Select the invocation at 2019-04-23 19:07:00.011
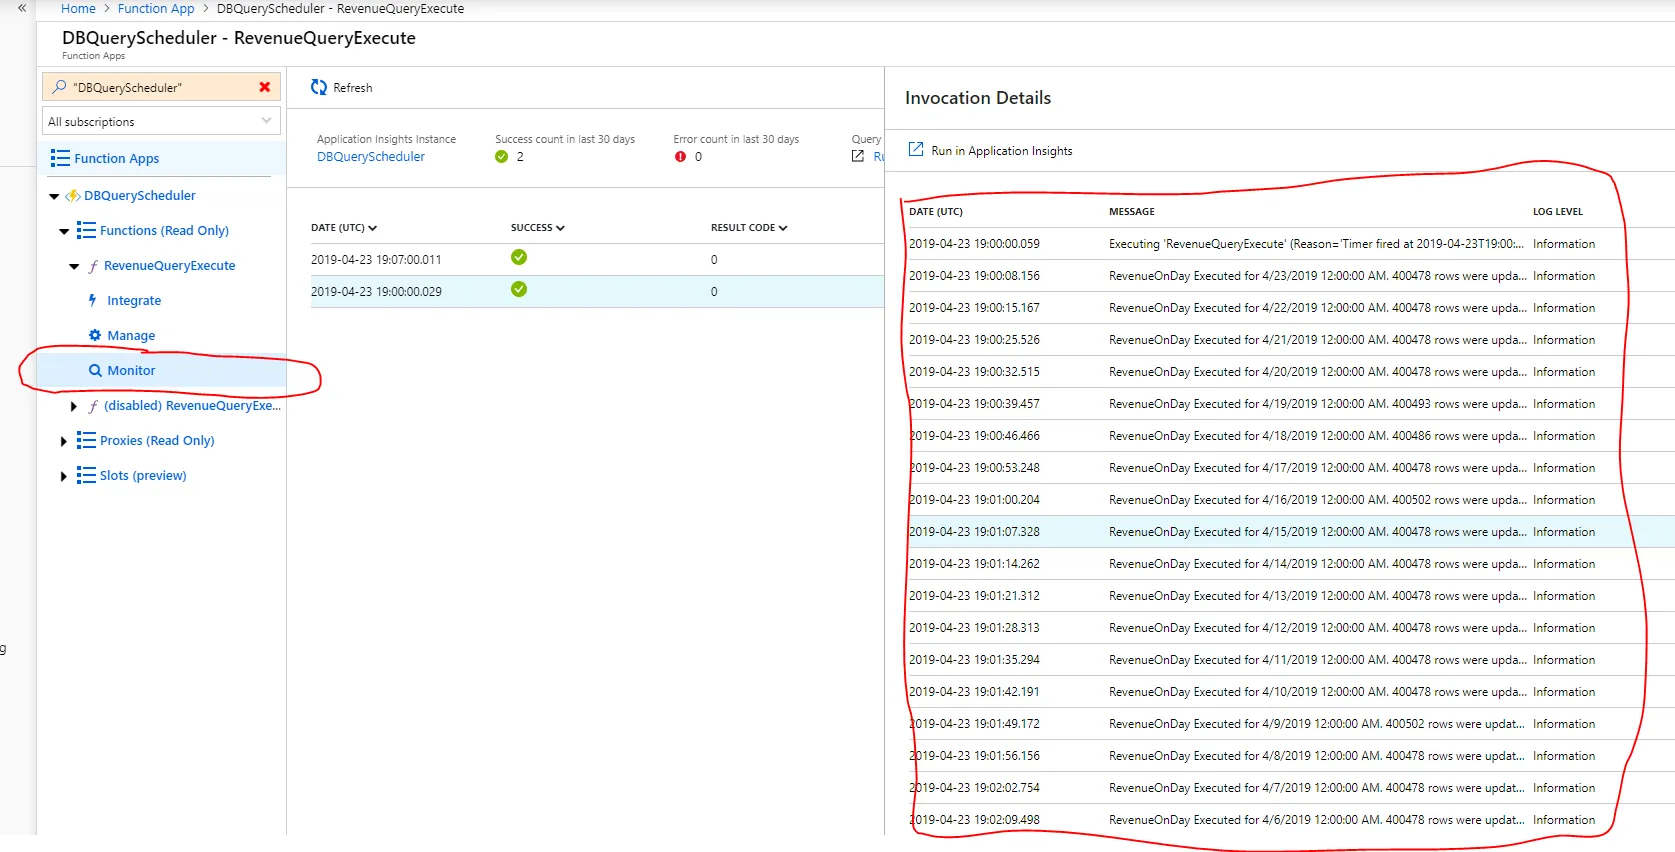Screen dimensions: 1675x852 click(x=597, y=259)
